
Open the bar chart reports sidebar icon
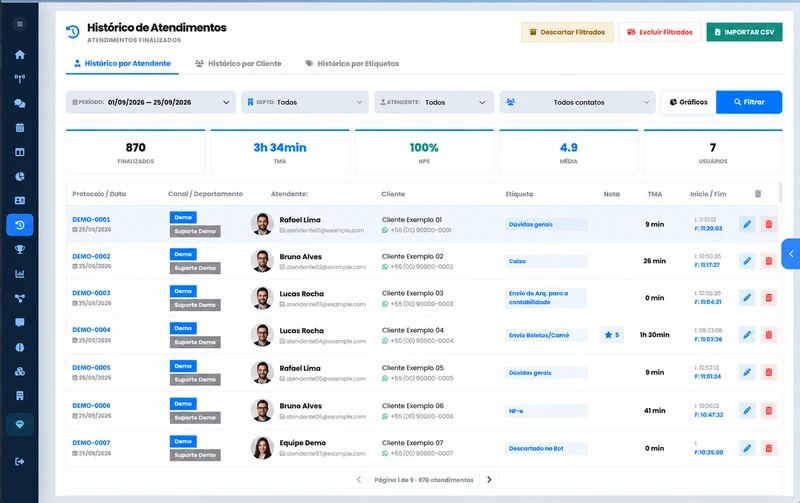19,274
